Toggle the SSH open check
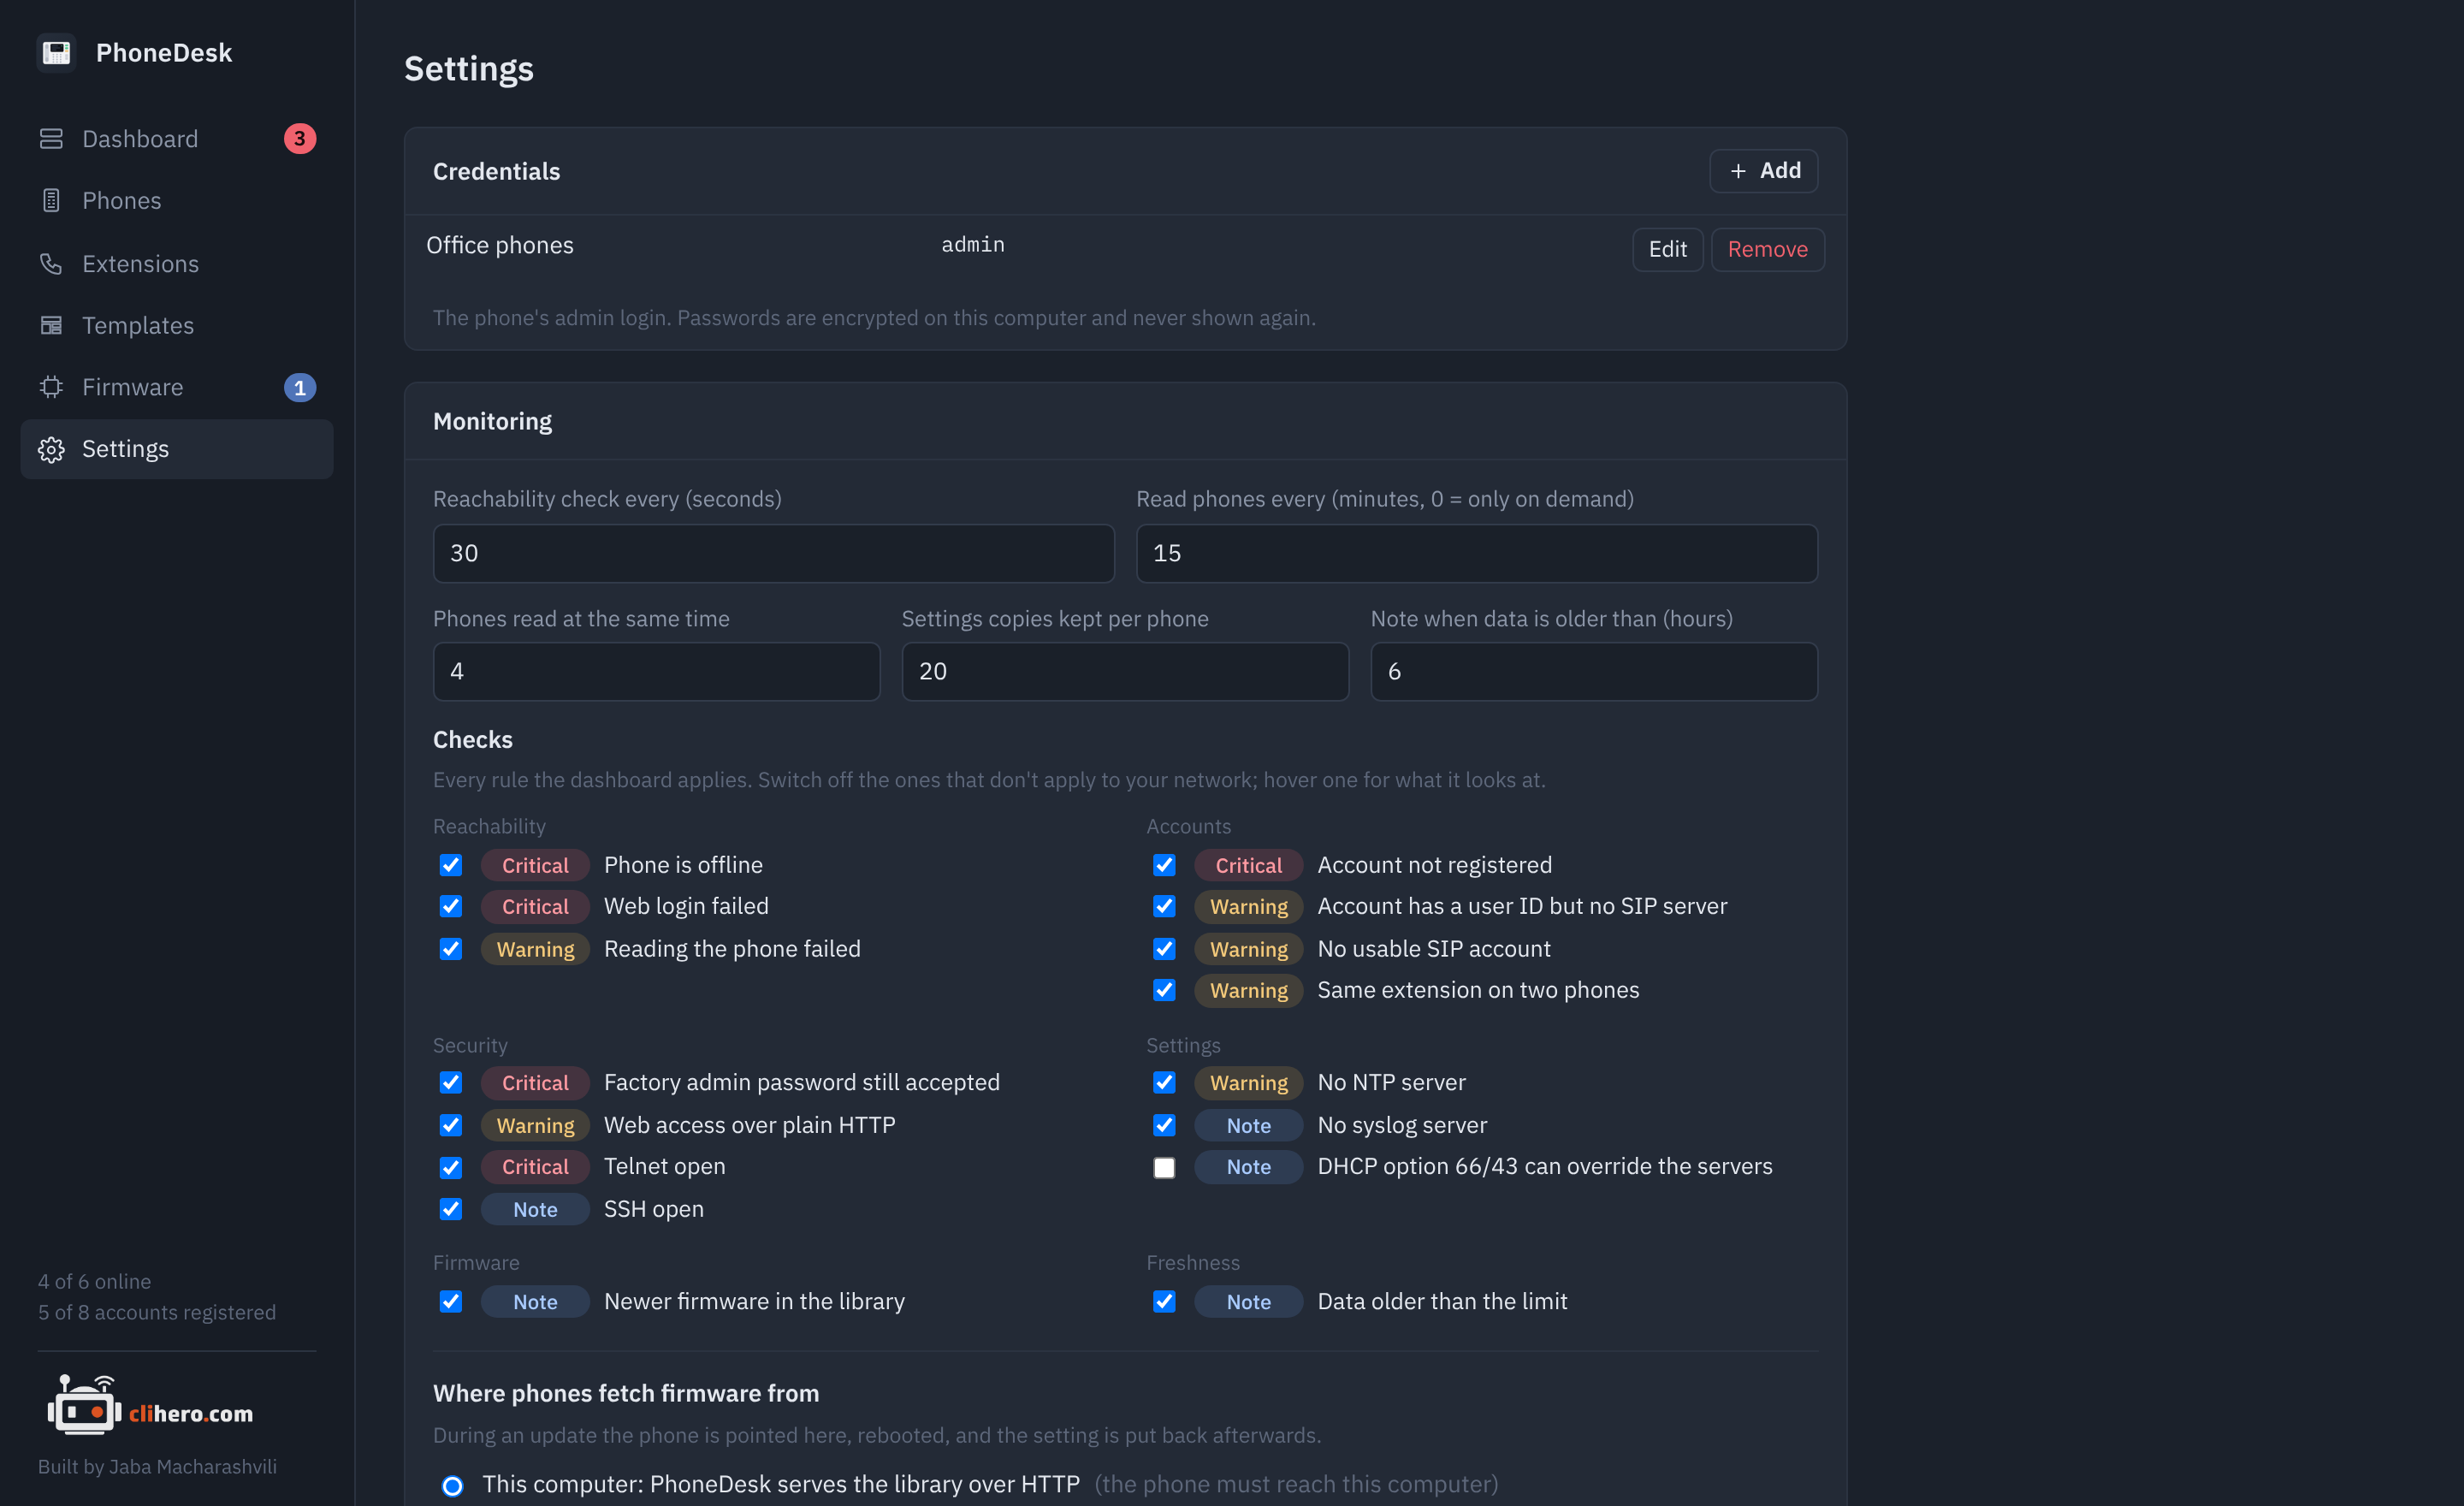This screenshot has height=1506, width=2464. (451, 1209)
